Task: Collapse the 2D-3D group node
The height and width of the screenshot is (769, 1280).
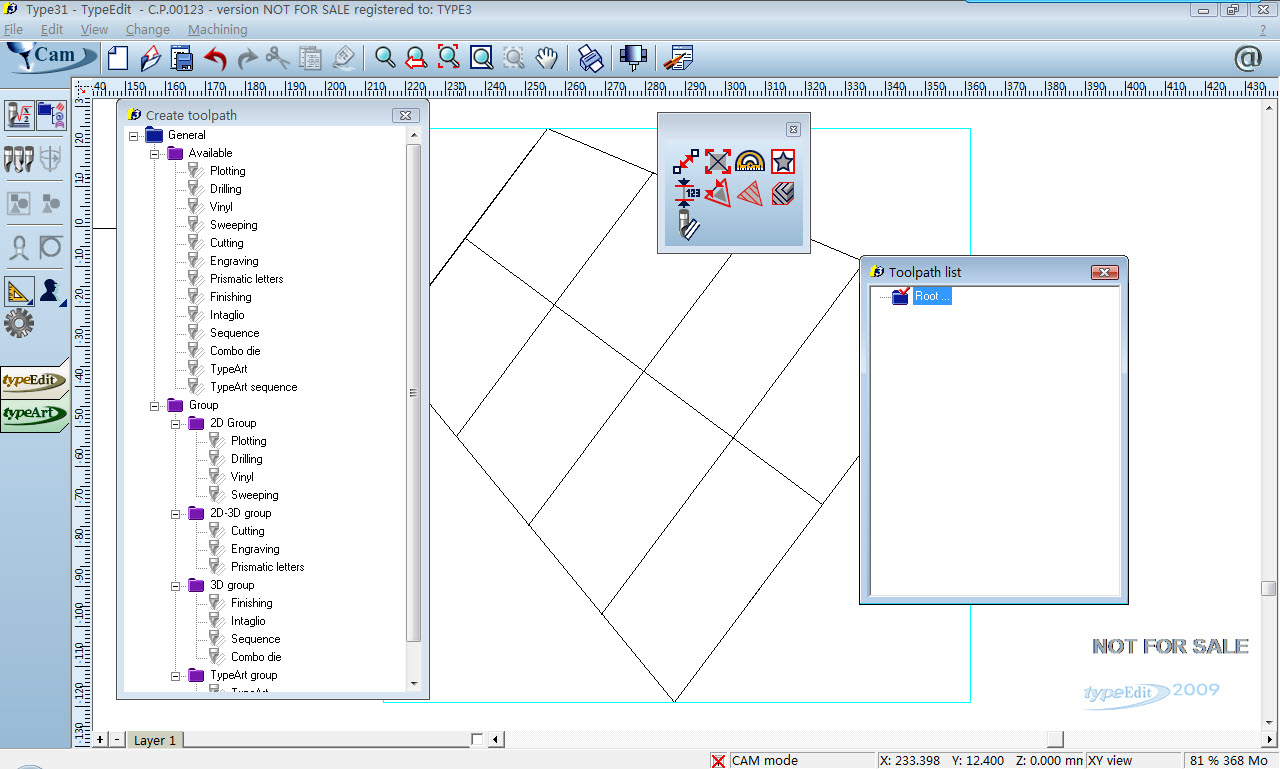Action: pyautogui.click(x=175, y=513)
